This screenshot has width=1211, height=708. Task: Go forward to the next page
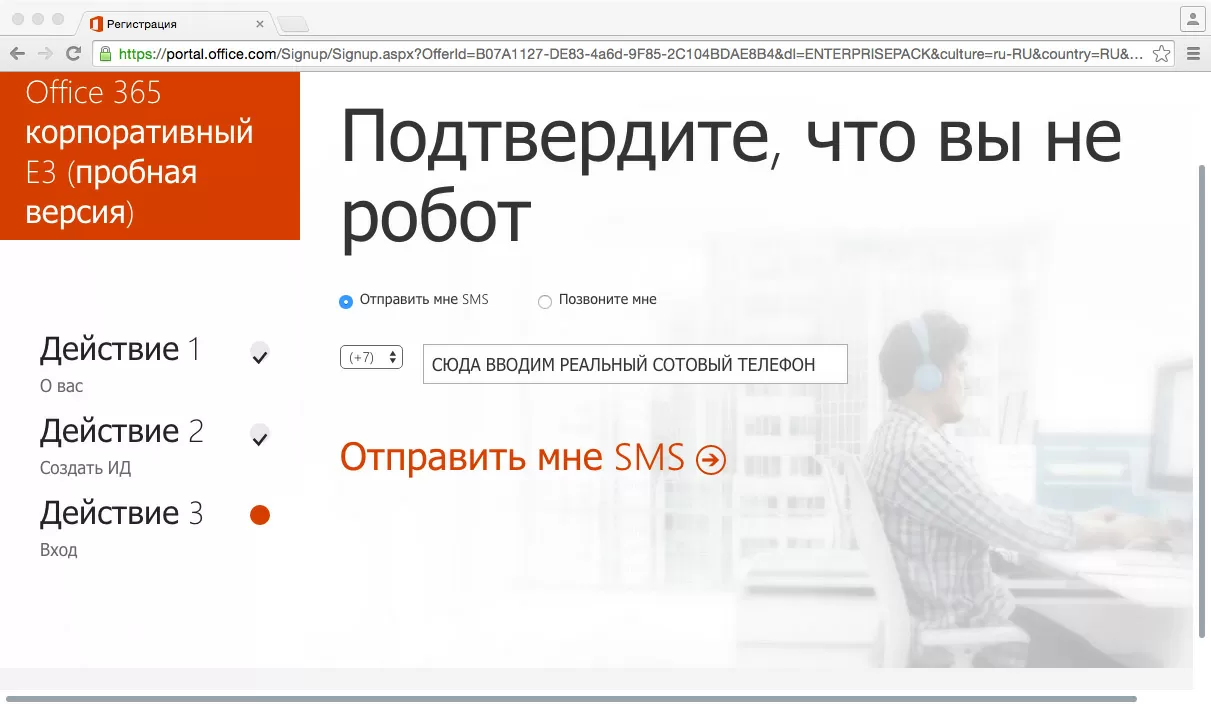pos(45,54)
